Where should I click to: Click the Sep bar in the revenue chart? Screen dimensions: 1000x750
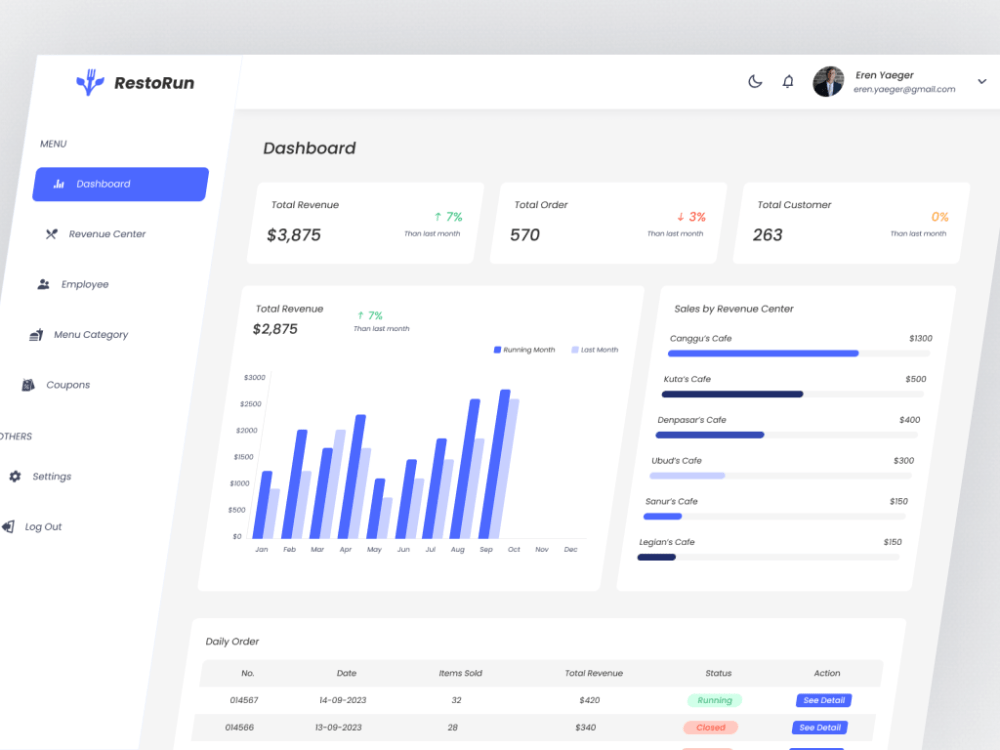(x=494, y=464)
